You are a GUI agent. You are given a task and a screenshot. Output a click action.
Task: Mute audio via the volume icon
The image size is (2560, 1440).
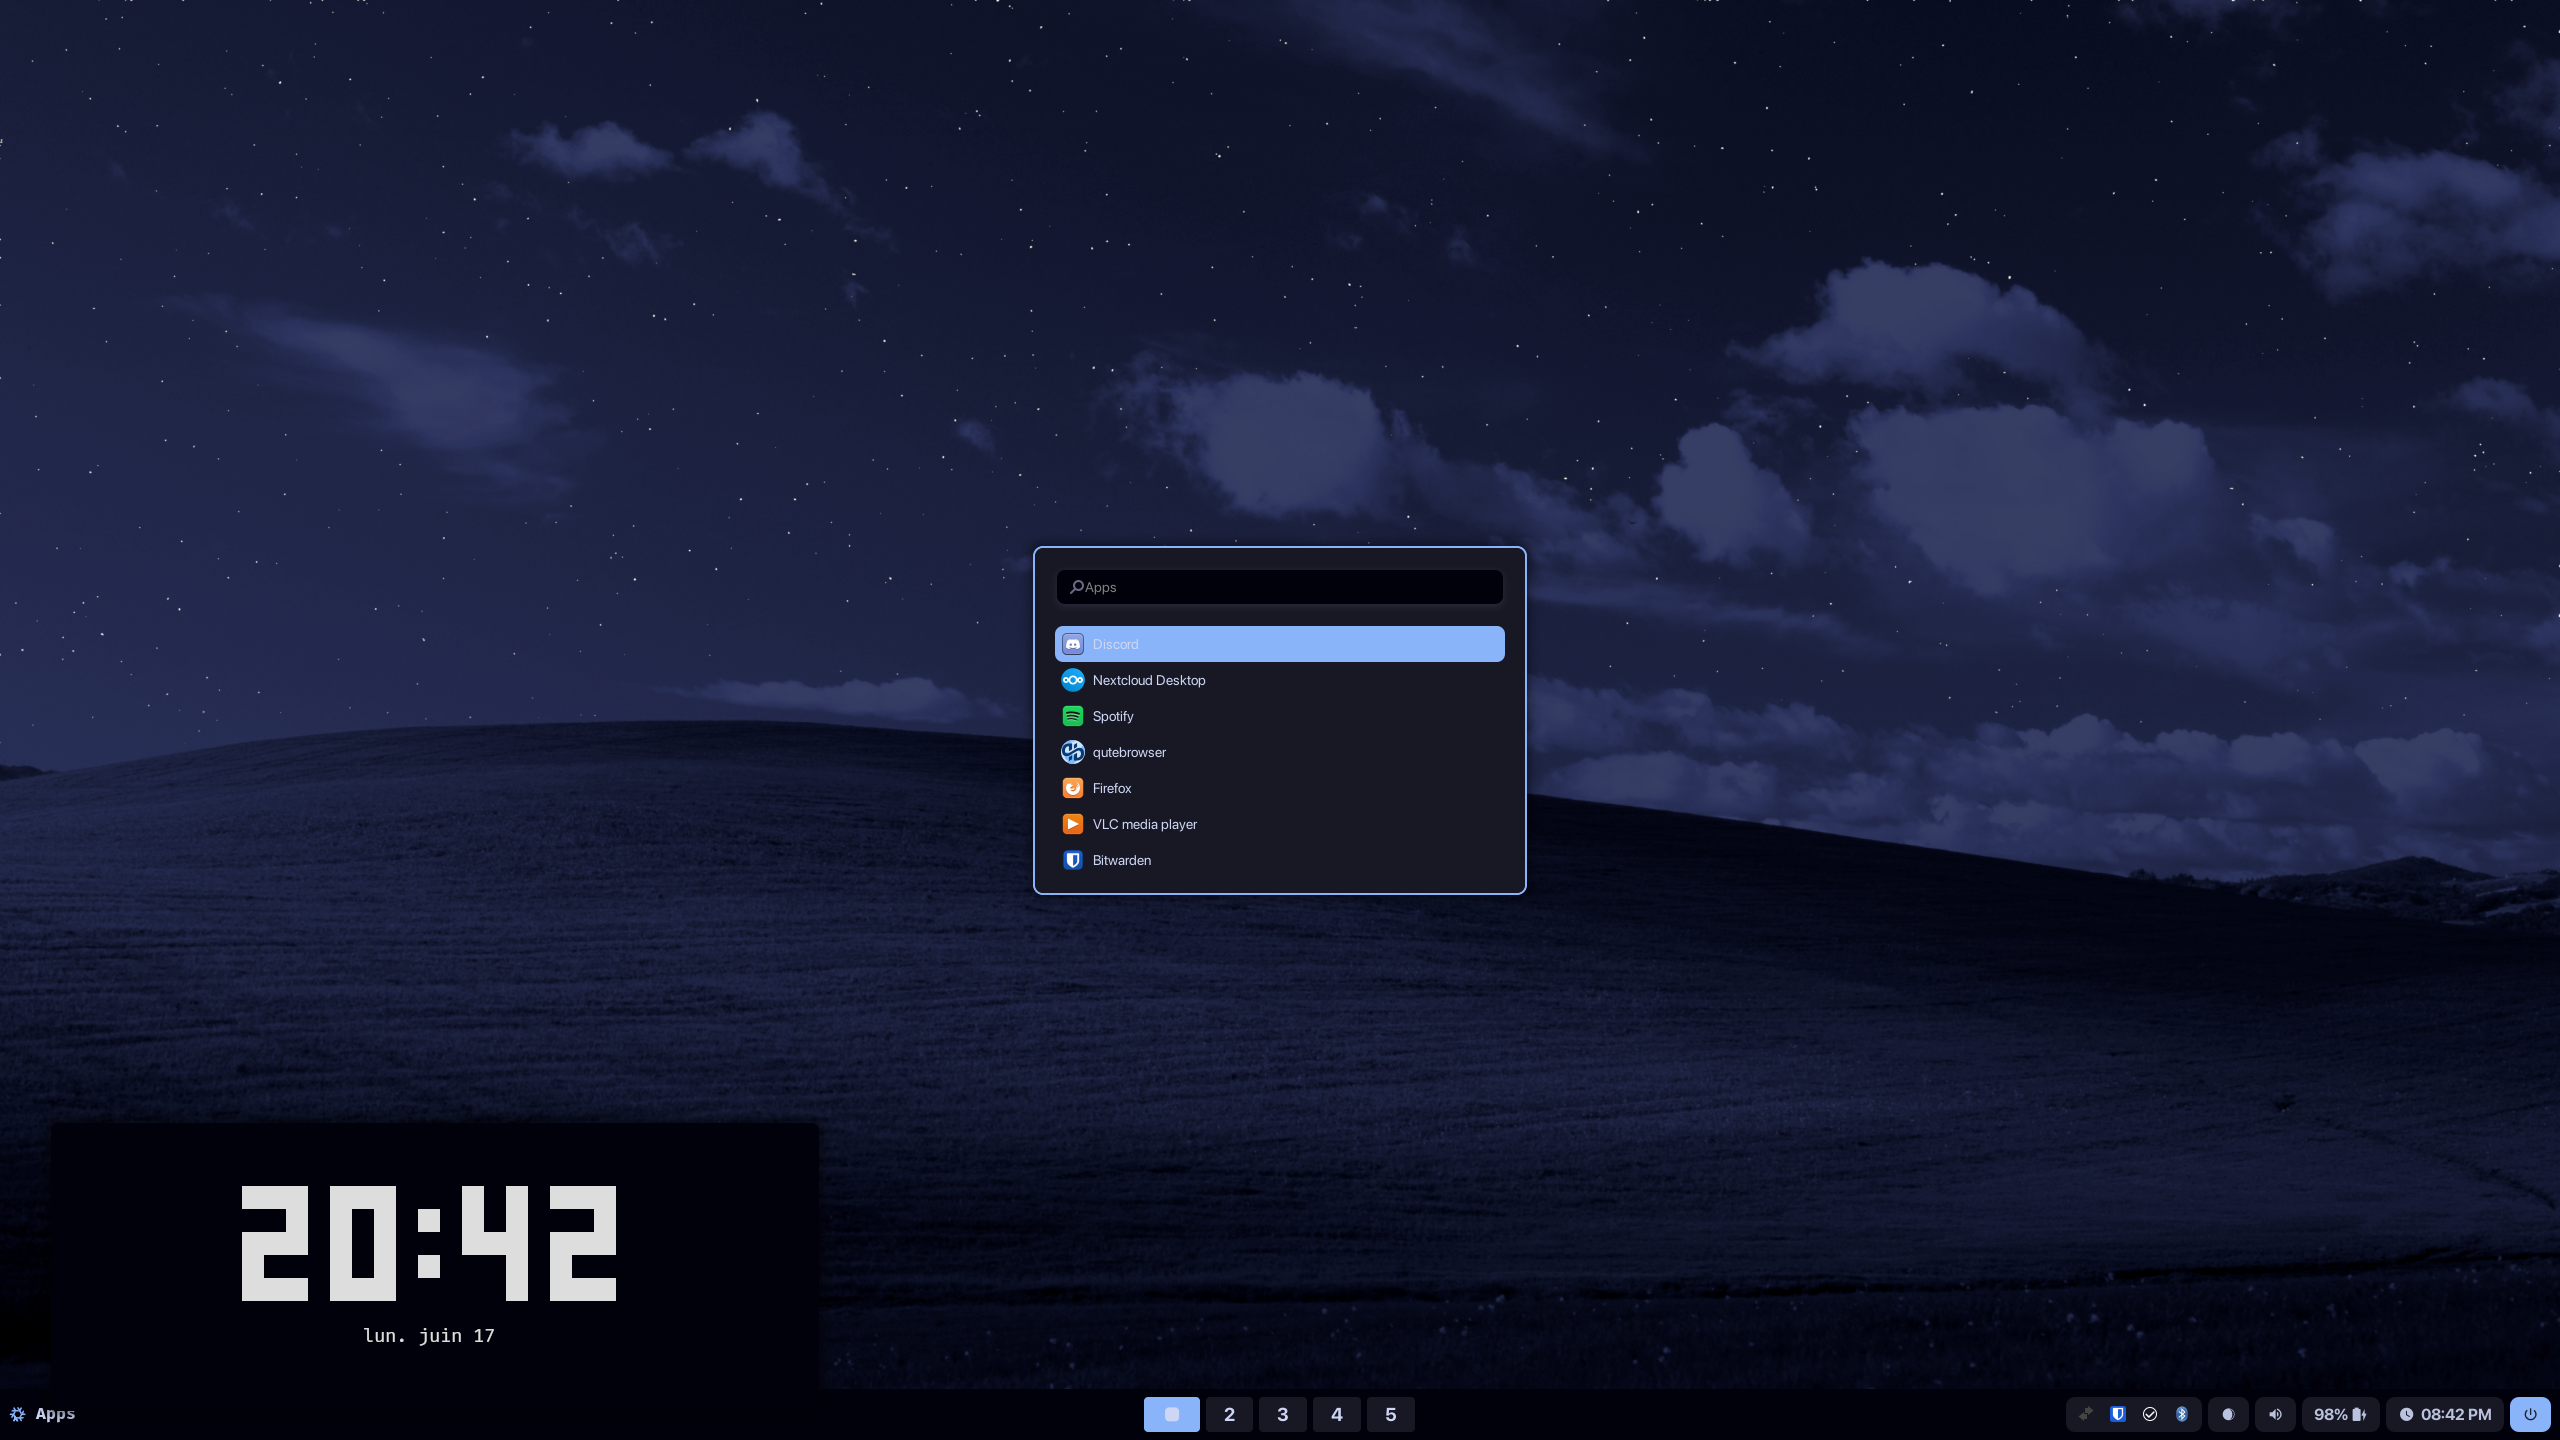click(2276, 1414)
